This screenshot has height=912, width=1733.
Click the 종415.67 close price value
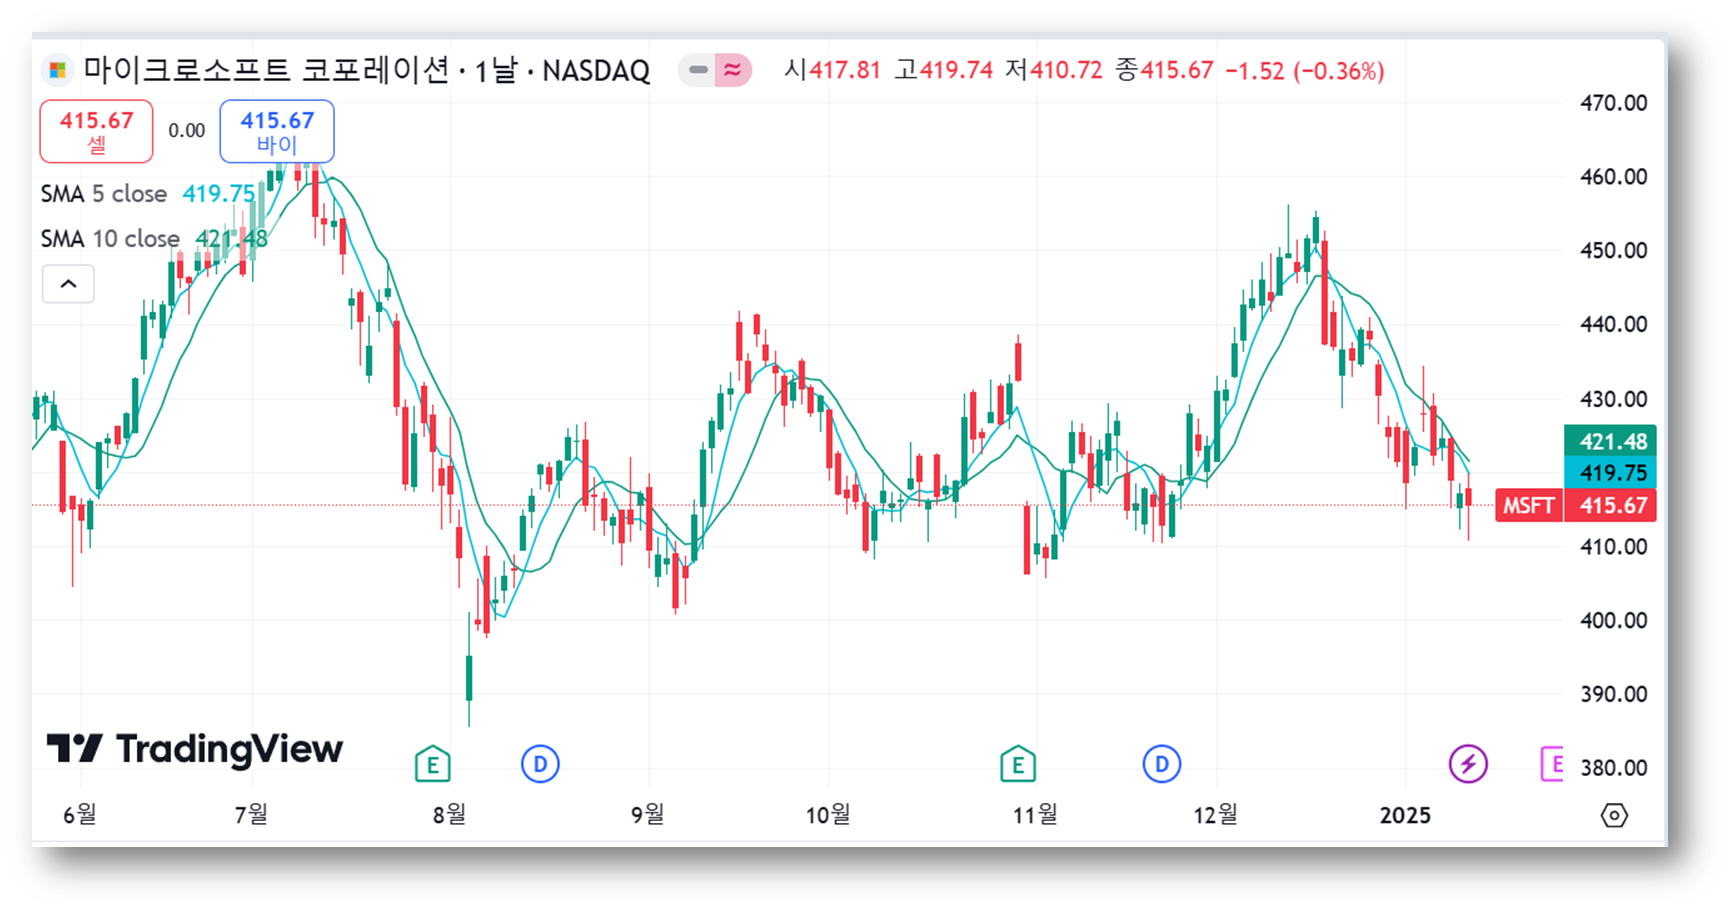(x=1164, y=71)
